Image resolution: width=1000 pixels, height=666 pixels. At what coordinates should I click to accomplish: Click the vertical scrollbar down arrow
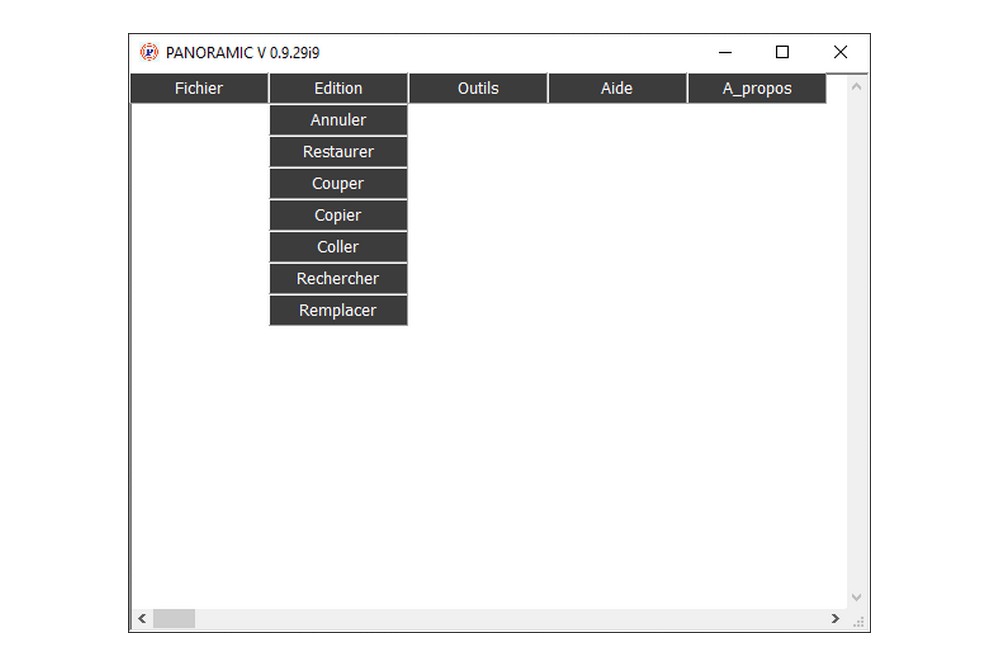(857, 597)
